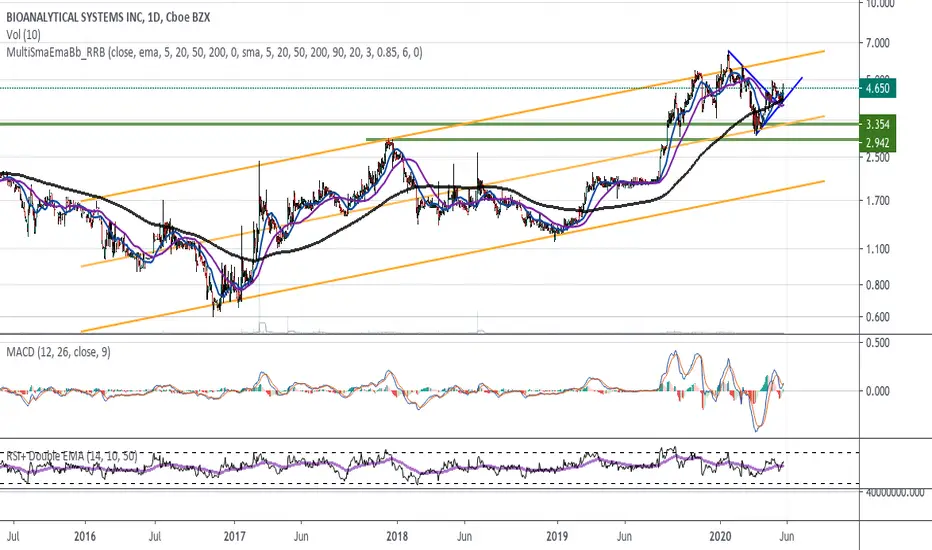Screen dimensions: 932x550
Task: Select the RSI+ Double EMA indicator label
Action: pos(72,456)
